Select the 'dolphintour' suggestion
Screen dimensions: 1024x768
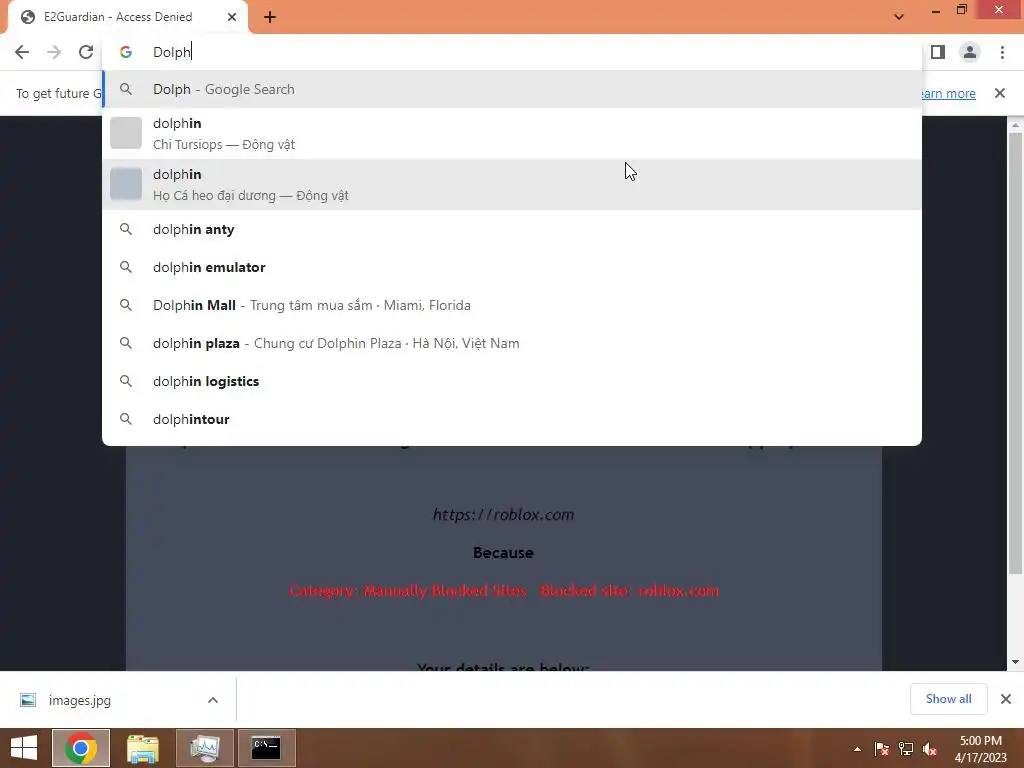(x=512, y=419)
